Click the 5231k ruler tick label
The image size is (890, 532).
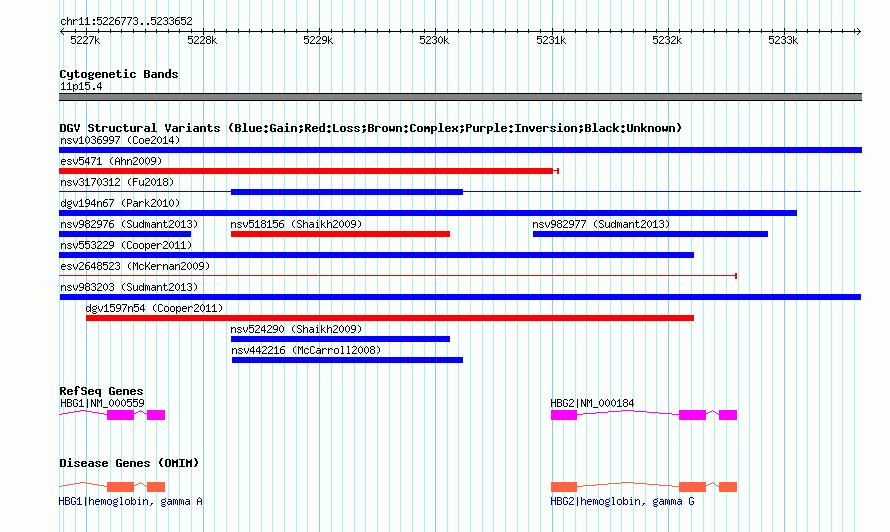[x=551, y=40]
